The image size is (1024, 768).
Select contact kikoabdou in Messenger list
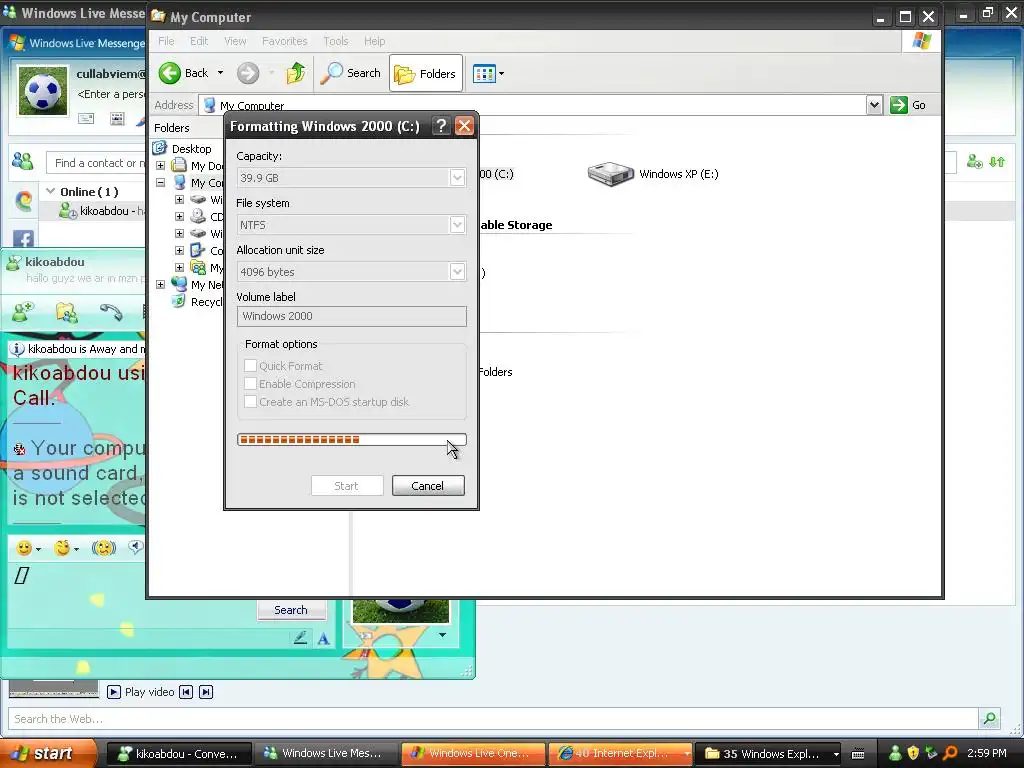click(x=100, y=211)
